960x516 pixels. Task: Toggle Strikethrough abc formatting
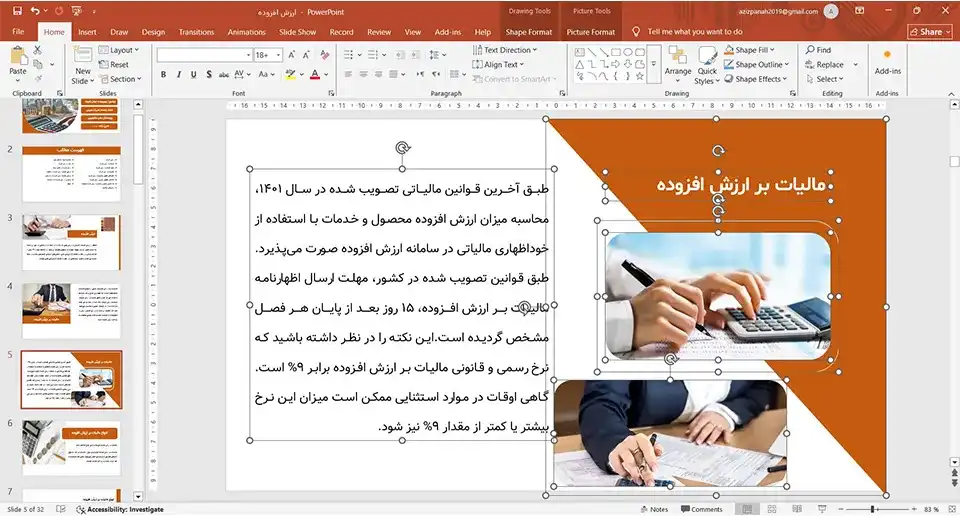pyautogui.click(x=224, y=74)
